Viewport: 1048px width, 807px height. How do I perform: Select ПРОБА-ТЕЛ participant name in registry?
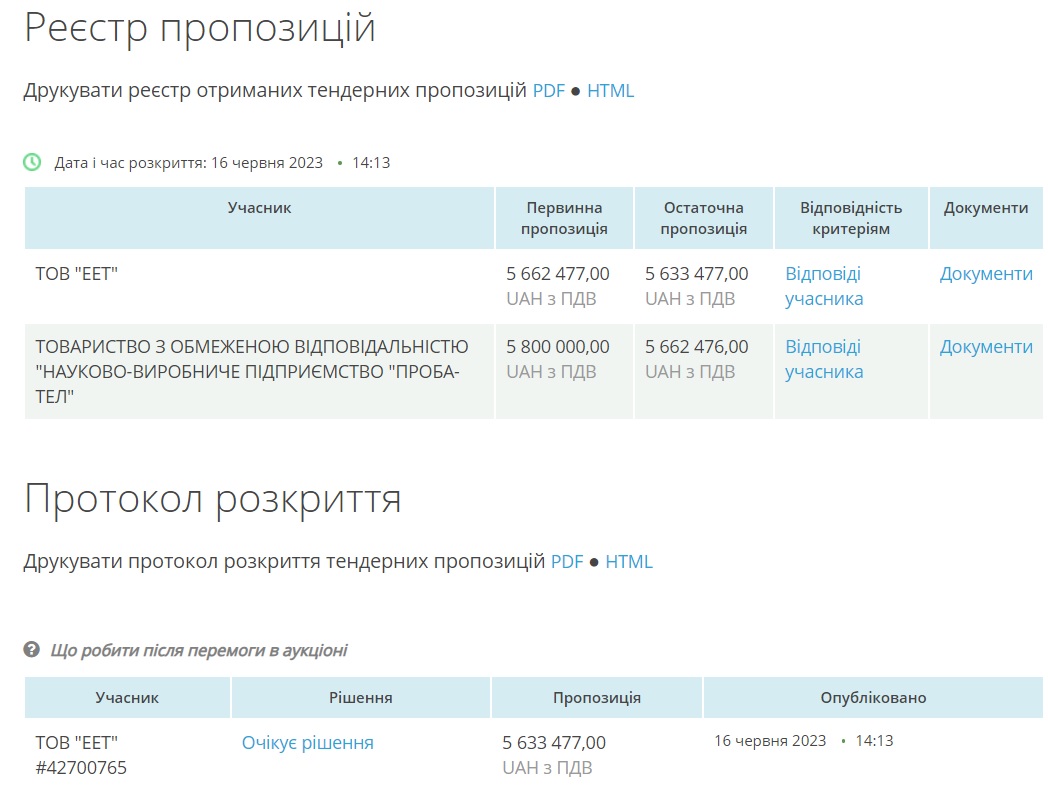point(252,371)
